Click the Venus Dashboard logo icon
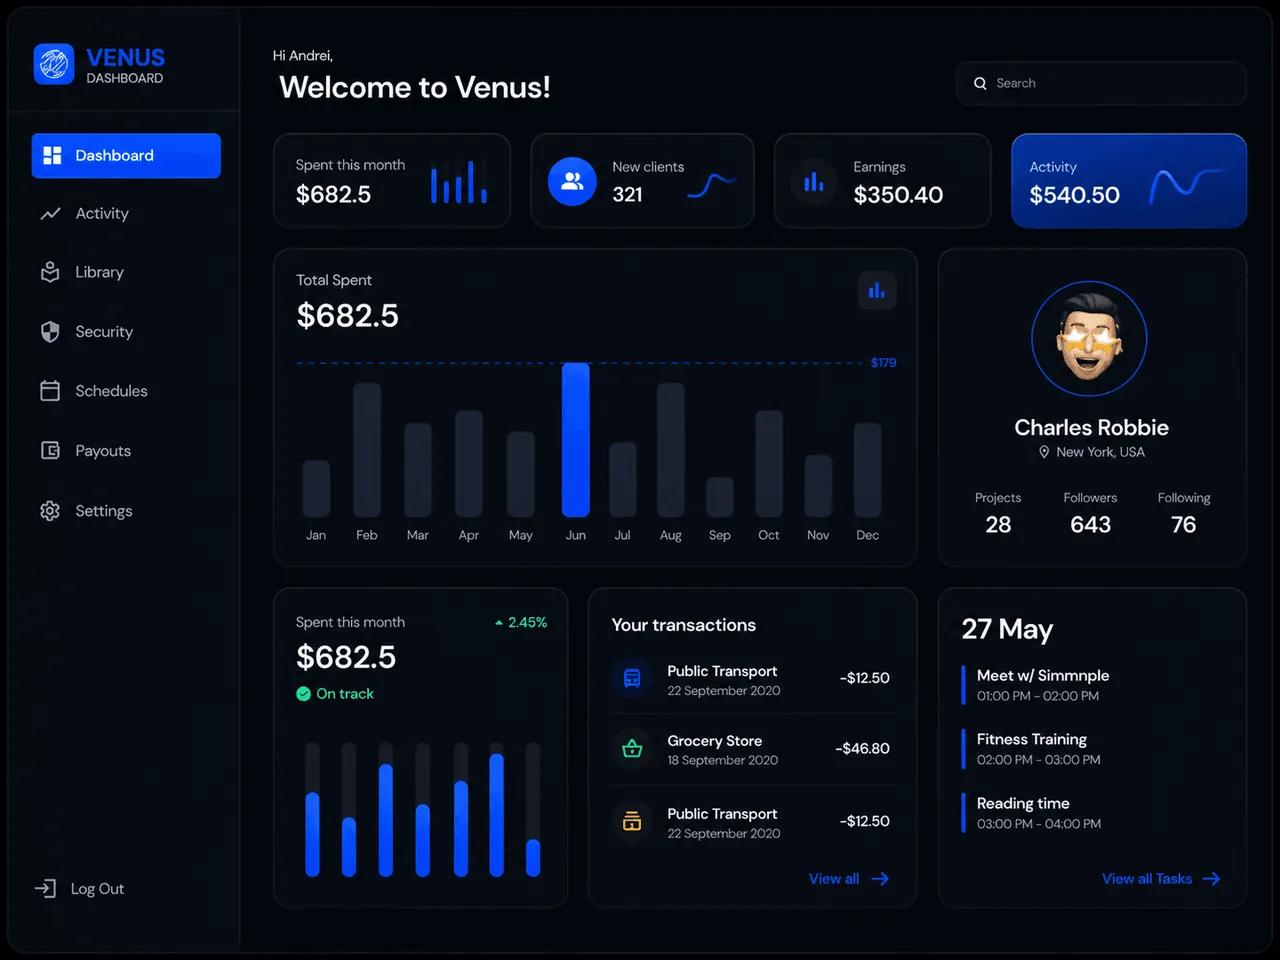This screenshot has width=1280, height=960. click(54, 64)
